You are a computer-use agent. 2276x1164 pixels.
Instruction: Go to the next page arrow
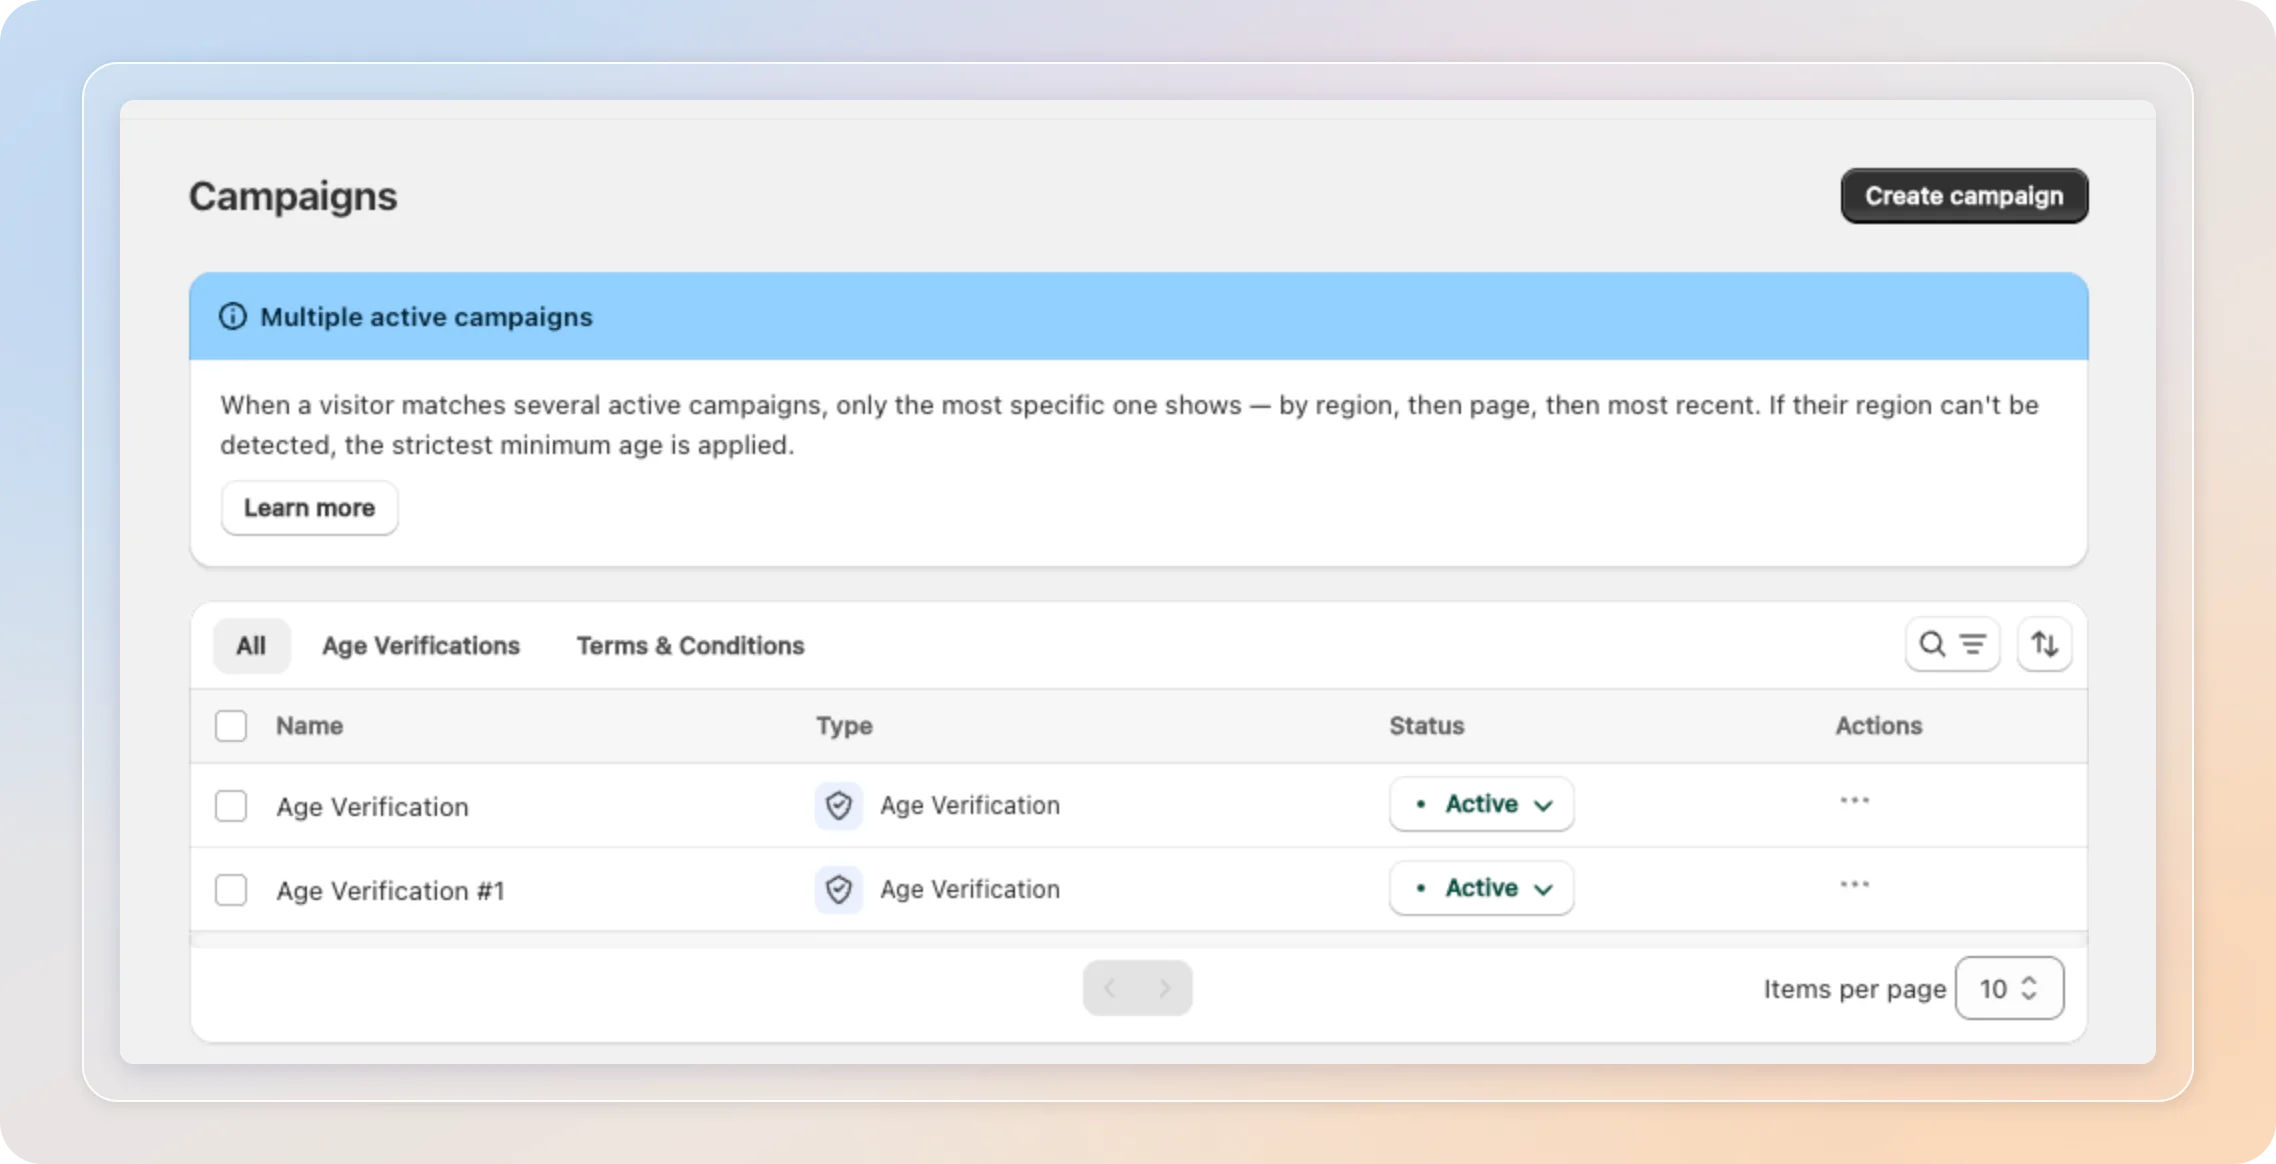pyautogui.click(x=1165, y=988)
